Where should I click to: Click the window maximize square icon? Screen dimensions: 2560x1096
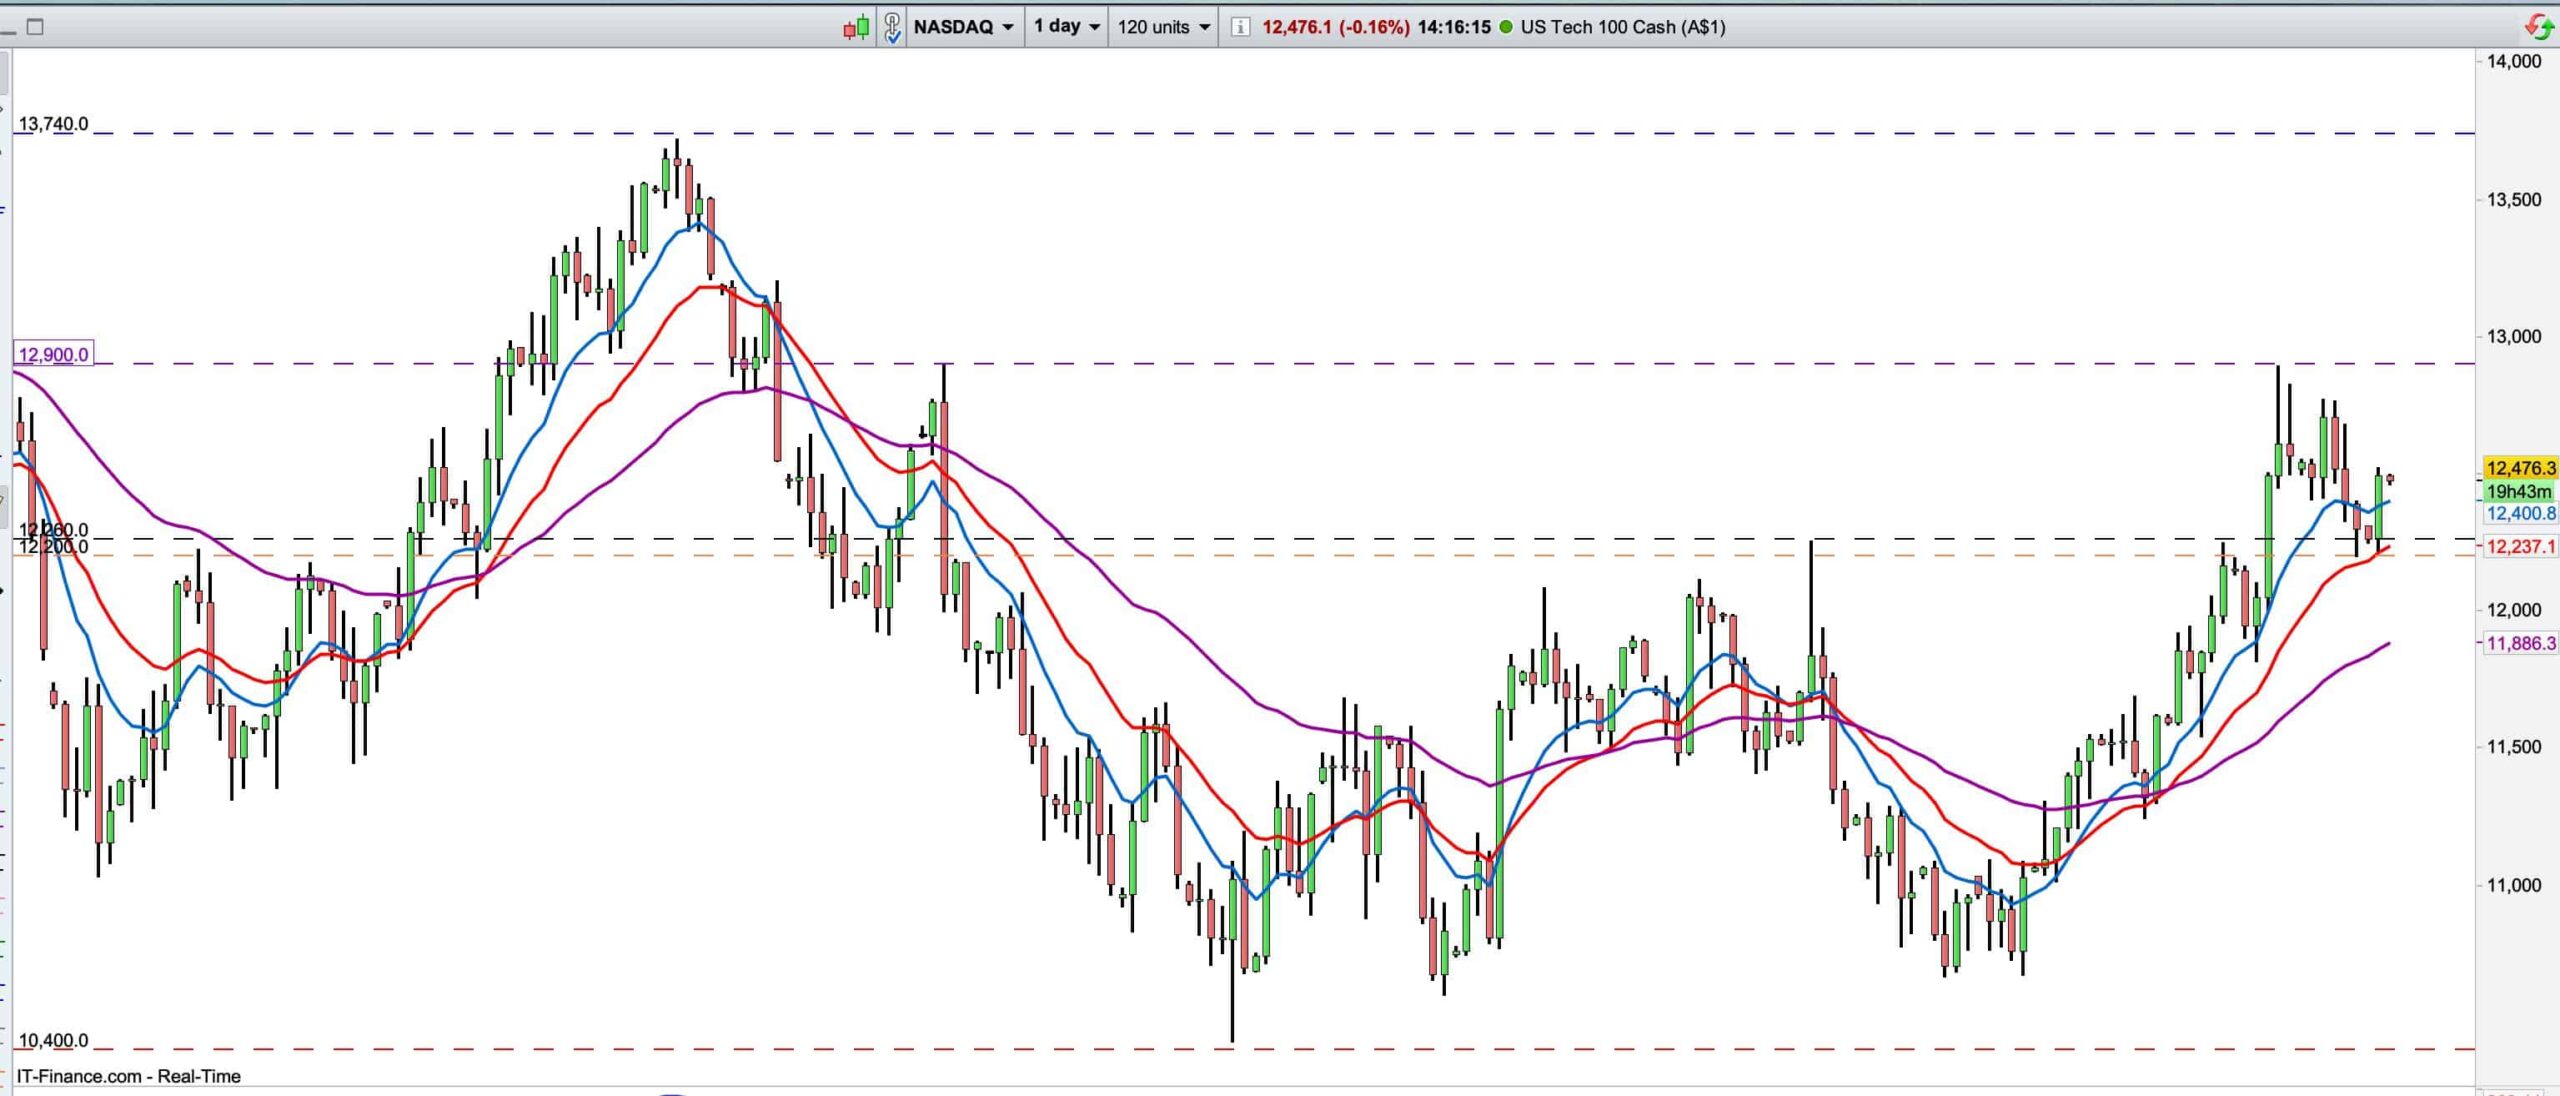tap(35, 27)
